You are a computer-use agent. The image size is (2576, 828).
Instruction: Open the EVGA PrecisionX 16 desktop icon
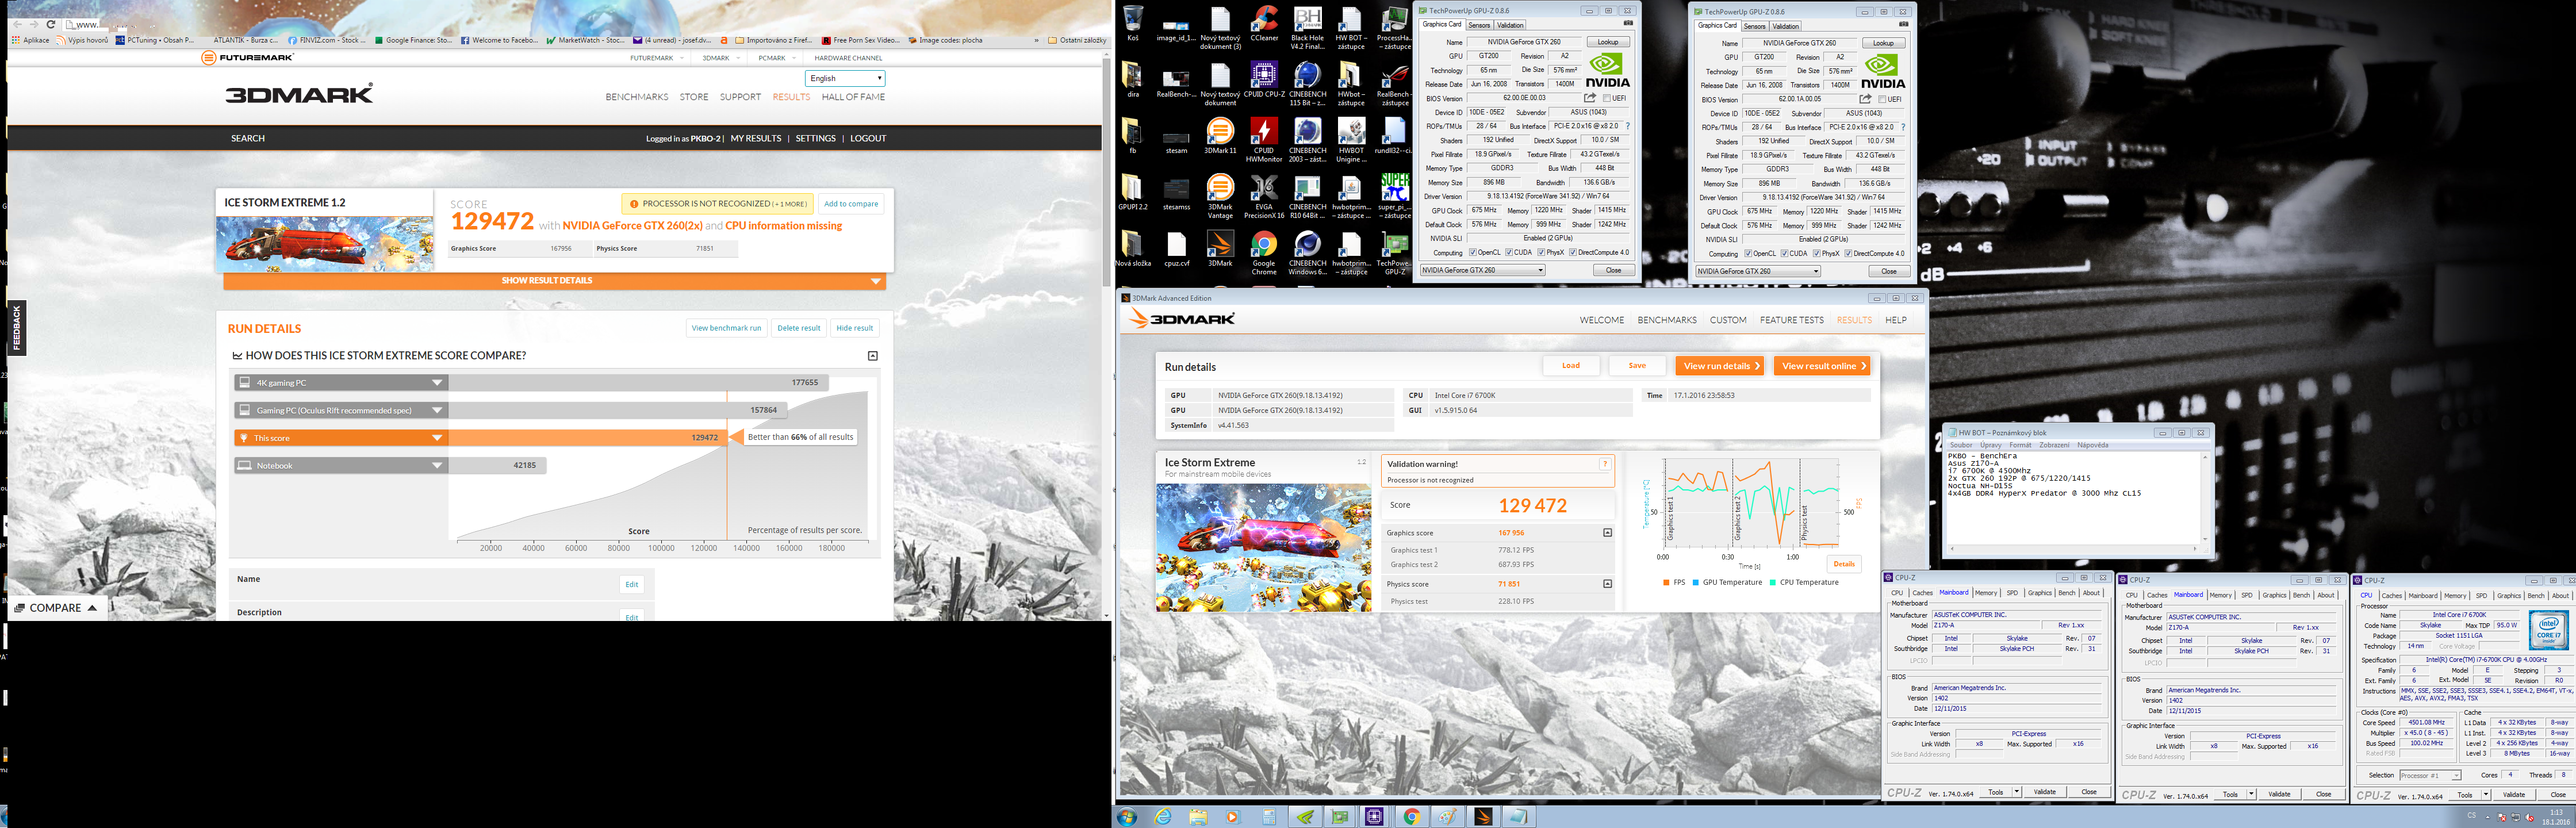click(x=1264, y=196)
